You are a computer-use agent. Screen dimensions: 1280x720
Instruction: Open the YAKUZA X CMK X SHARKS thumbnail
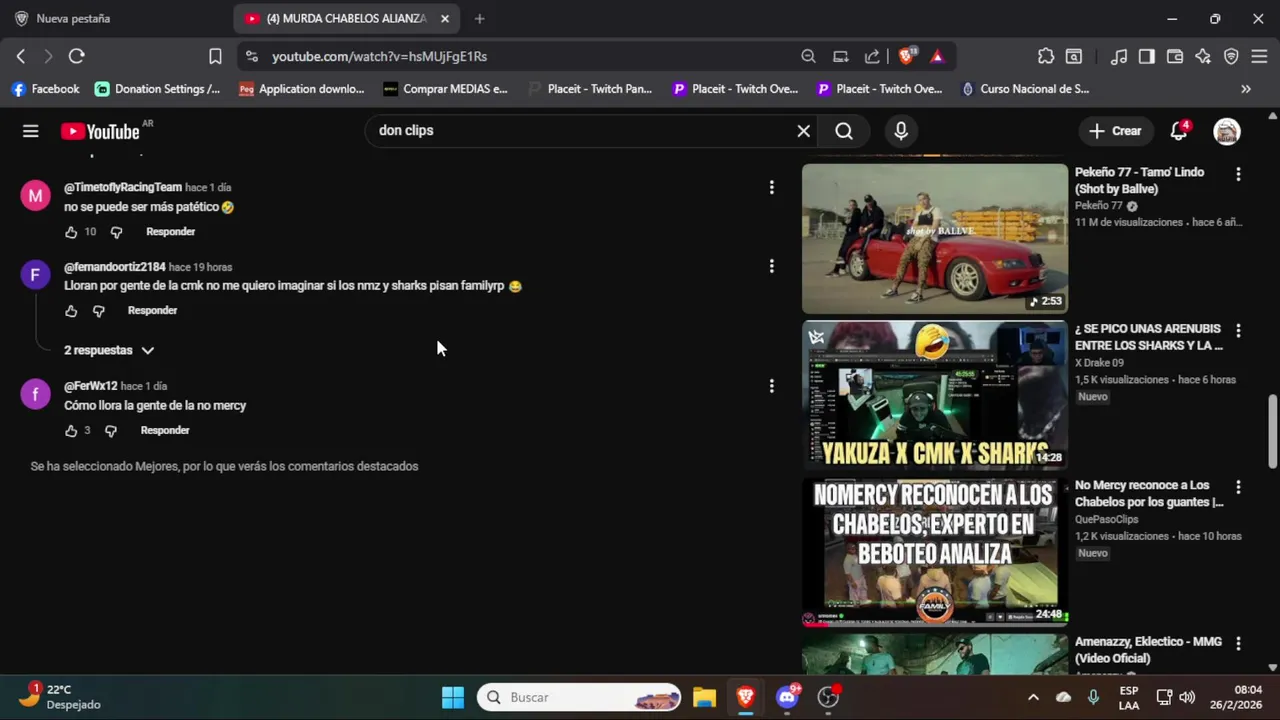tap(935, 395)
